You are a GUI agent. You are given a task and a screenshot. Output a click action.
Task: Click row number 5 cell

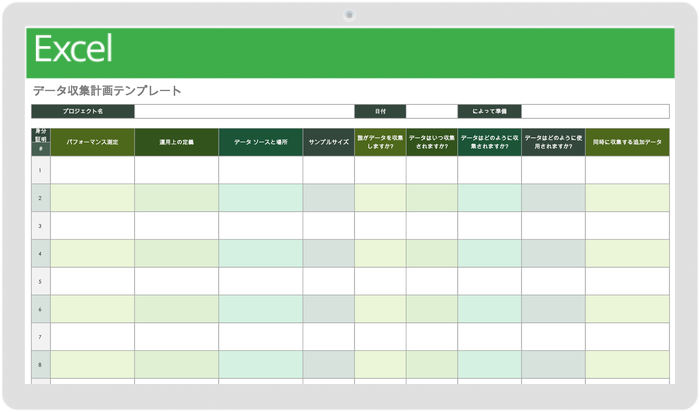pyautogui.click(x=41, y=281)
